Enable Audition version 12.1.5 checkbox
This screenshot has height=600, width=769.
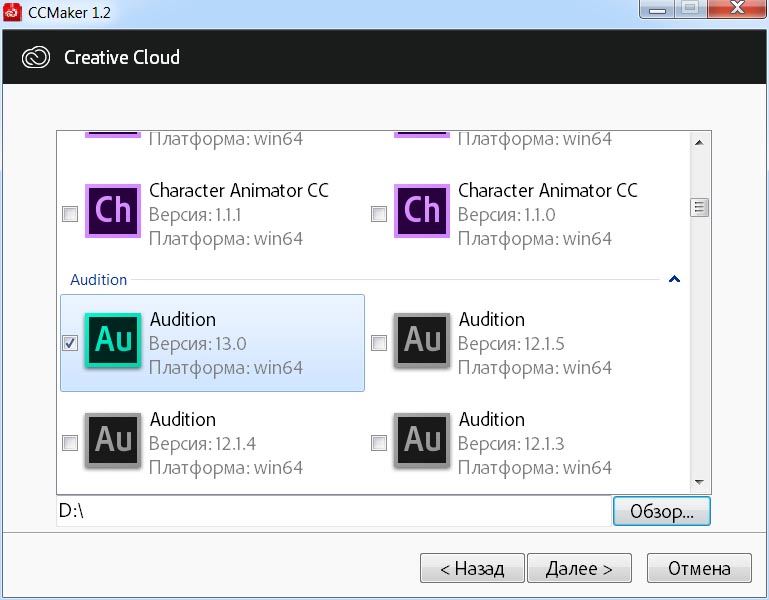click(379, 343)
